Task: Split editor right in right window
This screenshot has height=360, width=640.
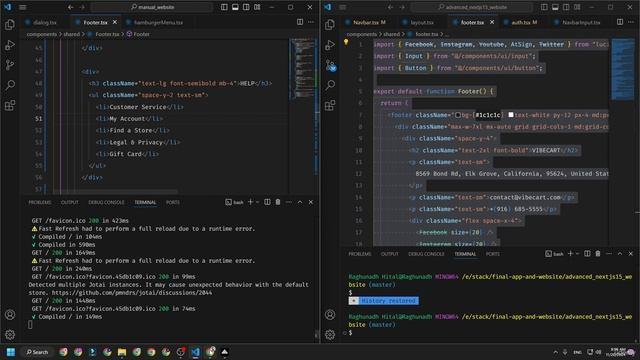Action: (620, 22)
